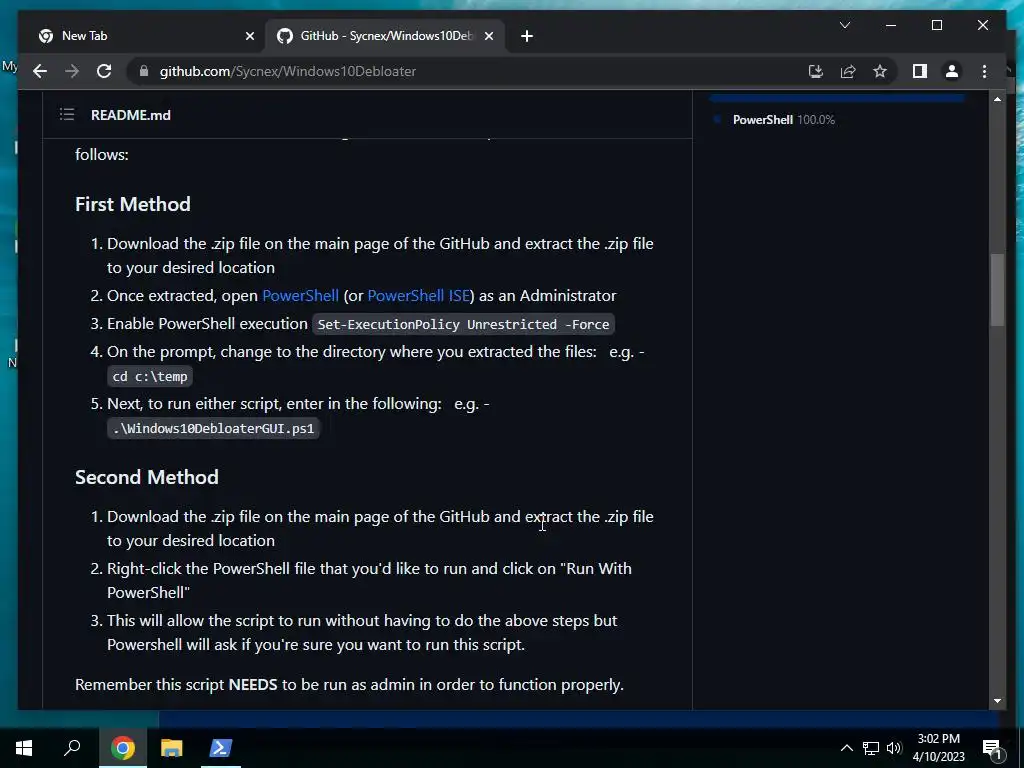This screenshot has height=768, width=1024.
Task: Reload the GitHub page
Action: (104, 71)
